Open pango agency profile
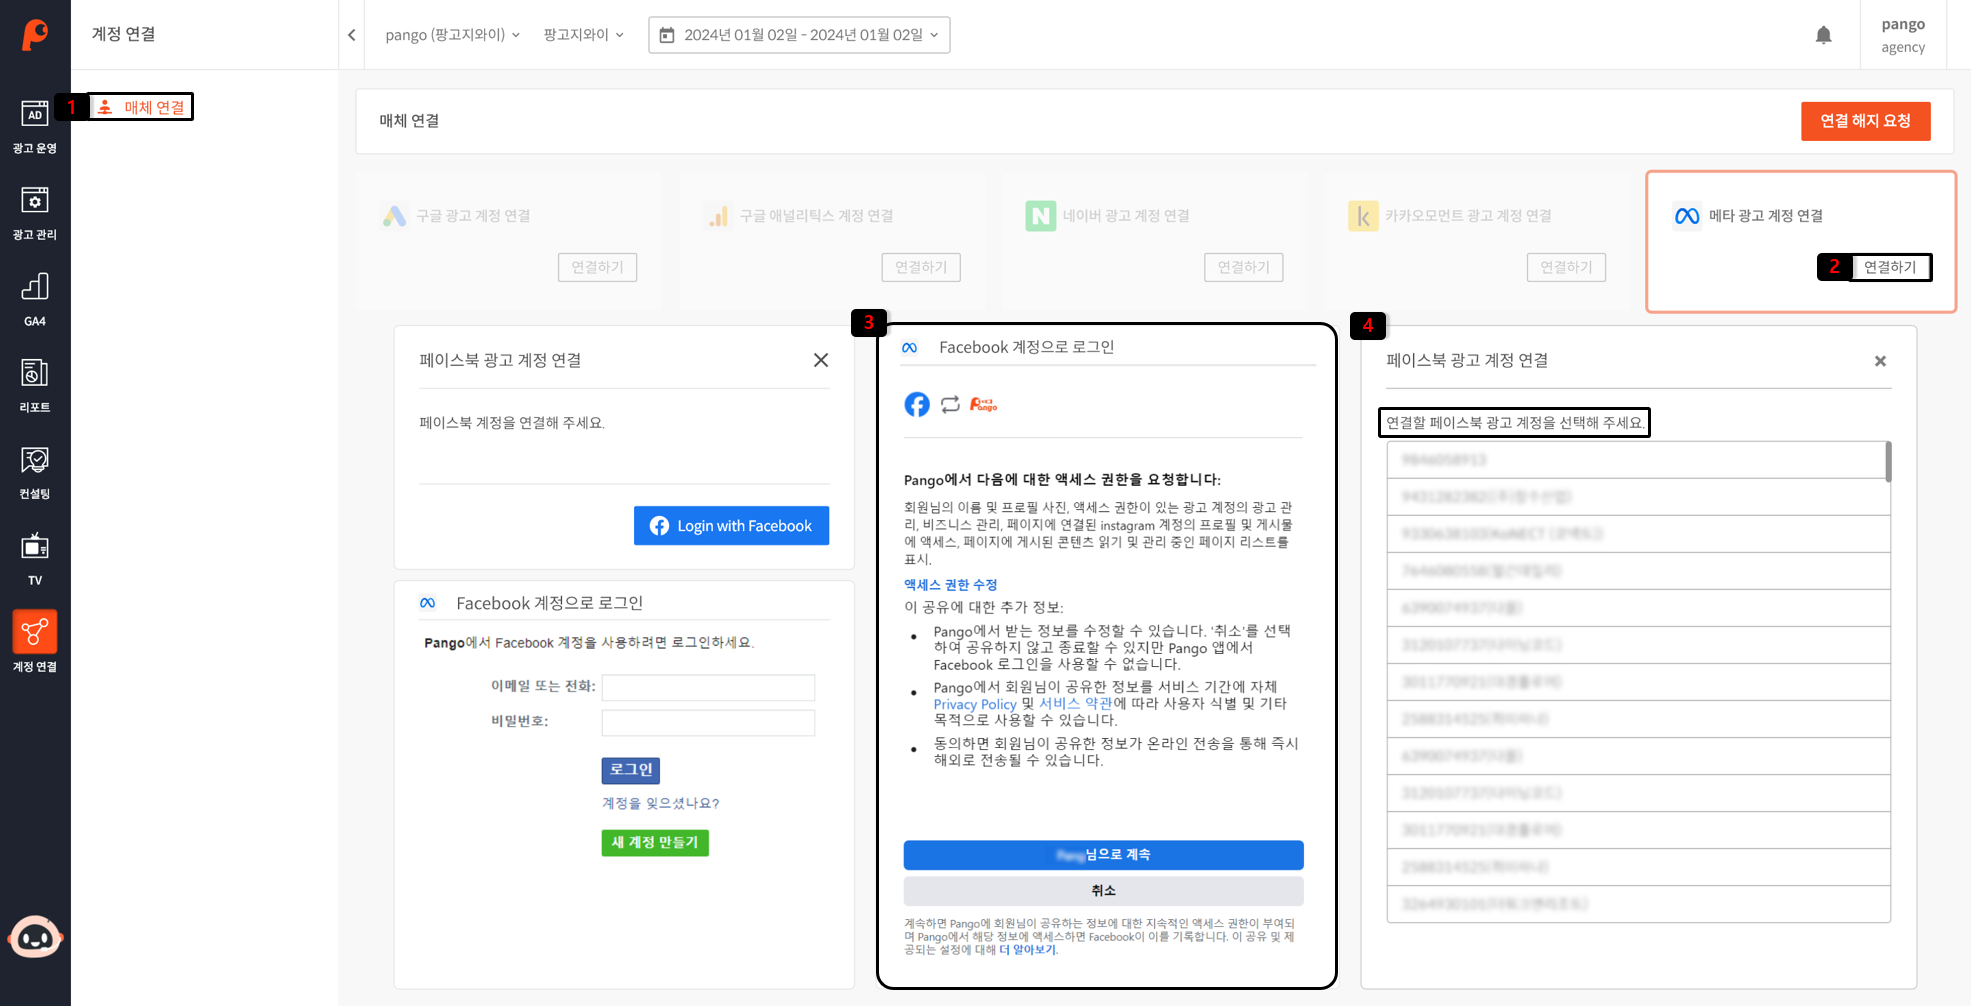Viewport: 1971px width, 1006px height. 1902,35
